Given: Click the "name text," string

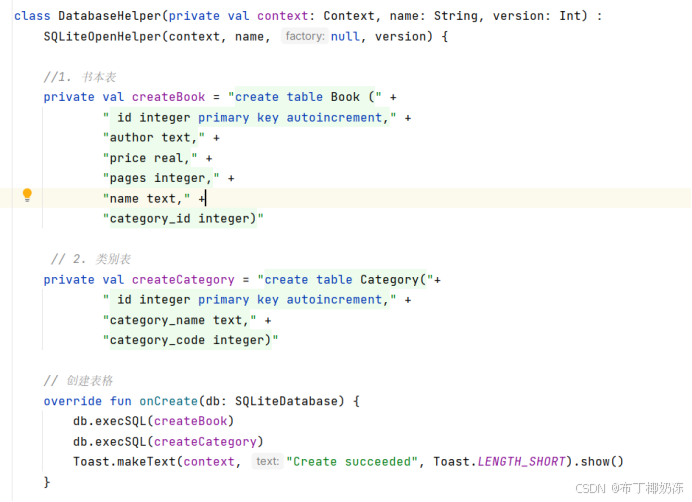Looking at the screenshot, I should point(147,199).
